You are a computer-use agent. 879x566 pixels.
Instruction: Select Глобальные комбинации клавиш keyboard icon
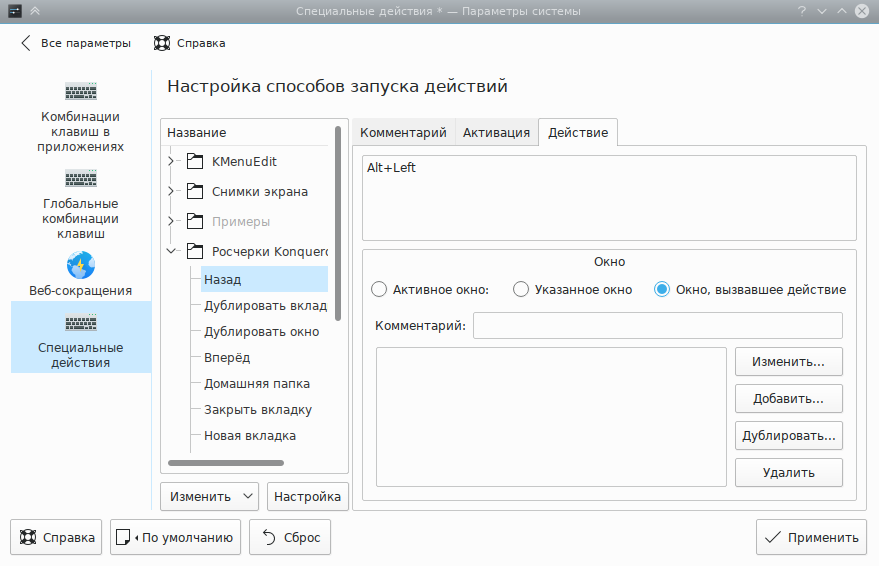point(81,179)
